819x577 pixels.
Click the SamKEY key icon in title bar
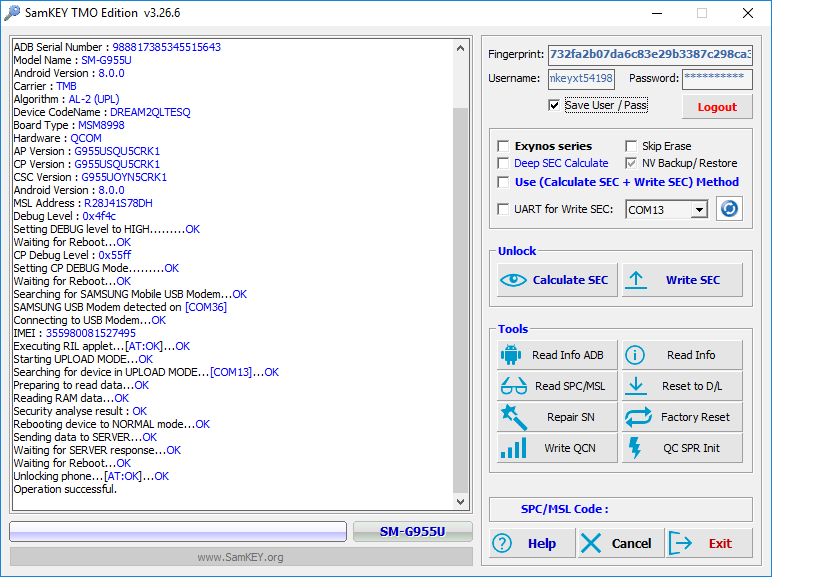pos(11,13)
